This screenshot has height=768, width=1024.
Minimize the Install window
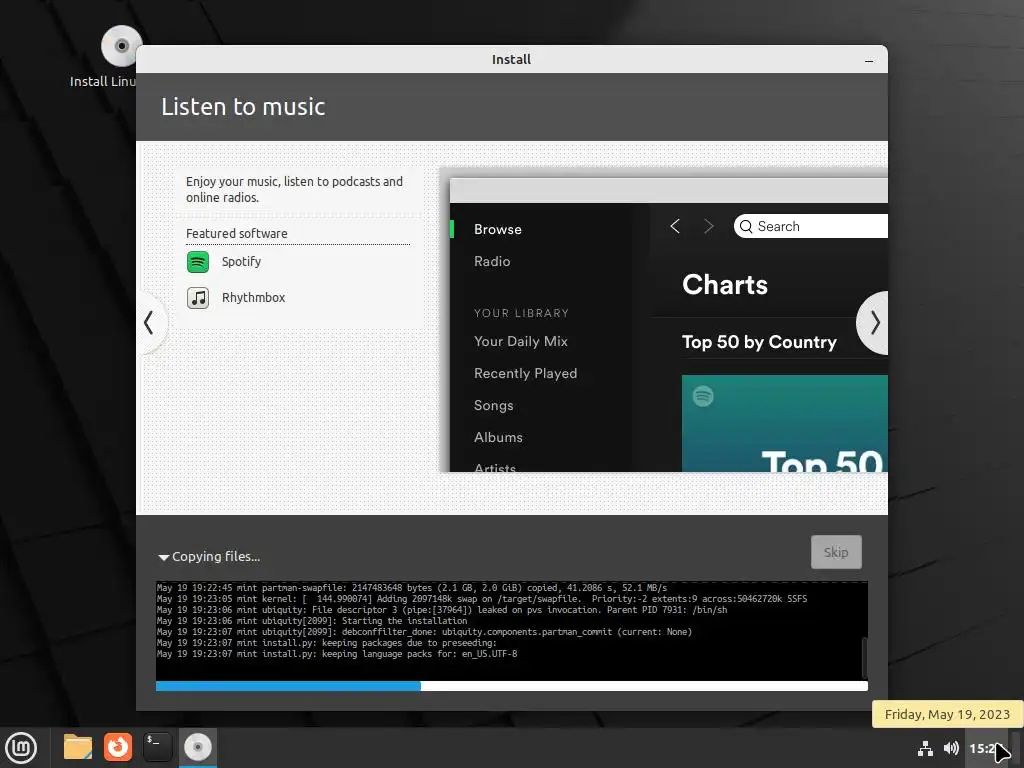pos(869,60)
